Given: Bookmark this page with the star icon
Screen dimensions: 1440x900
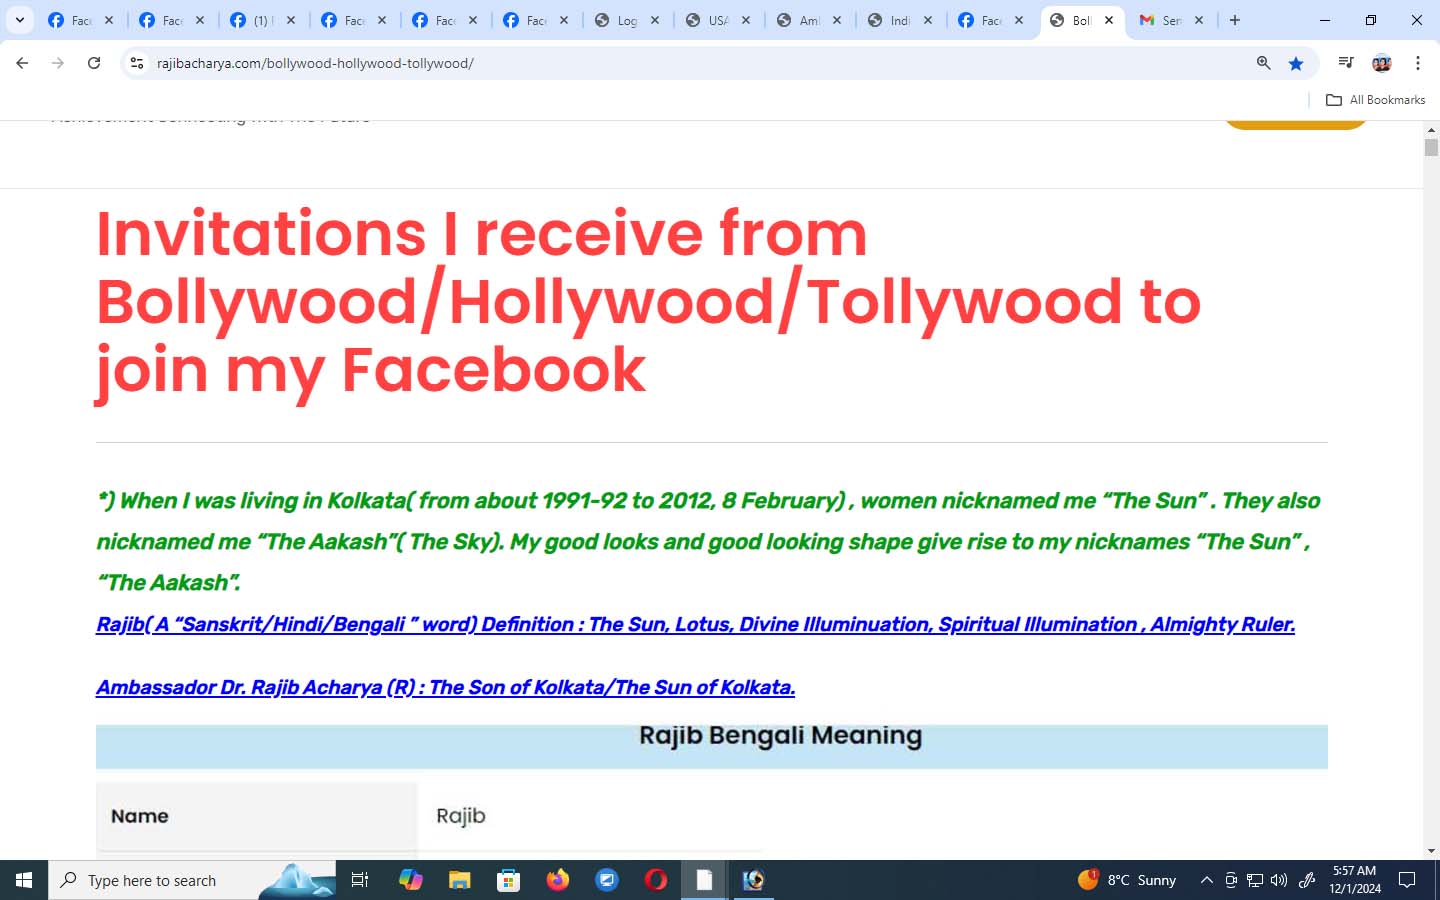Looking at the screenshot, I should [x=1296, y=63].
